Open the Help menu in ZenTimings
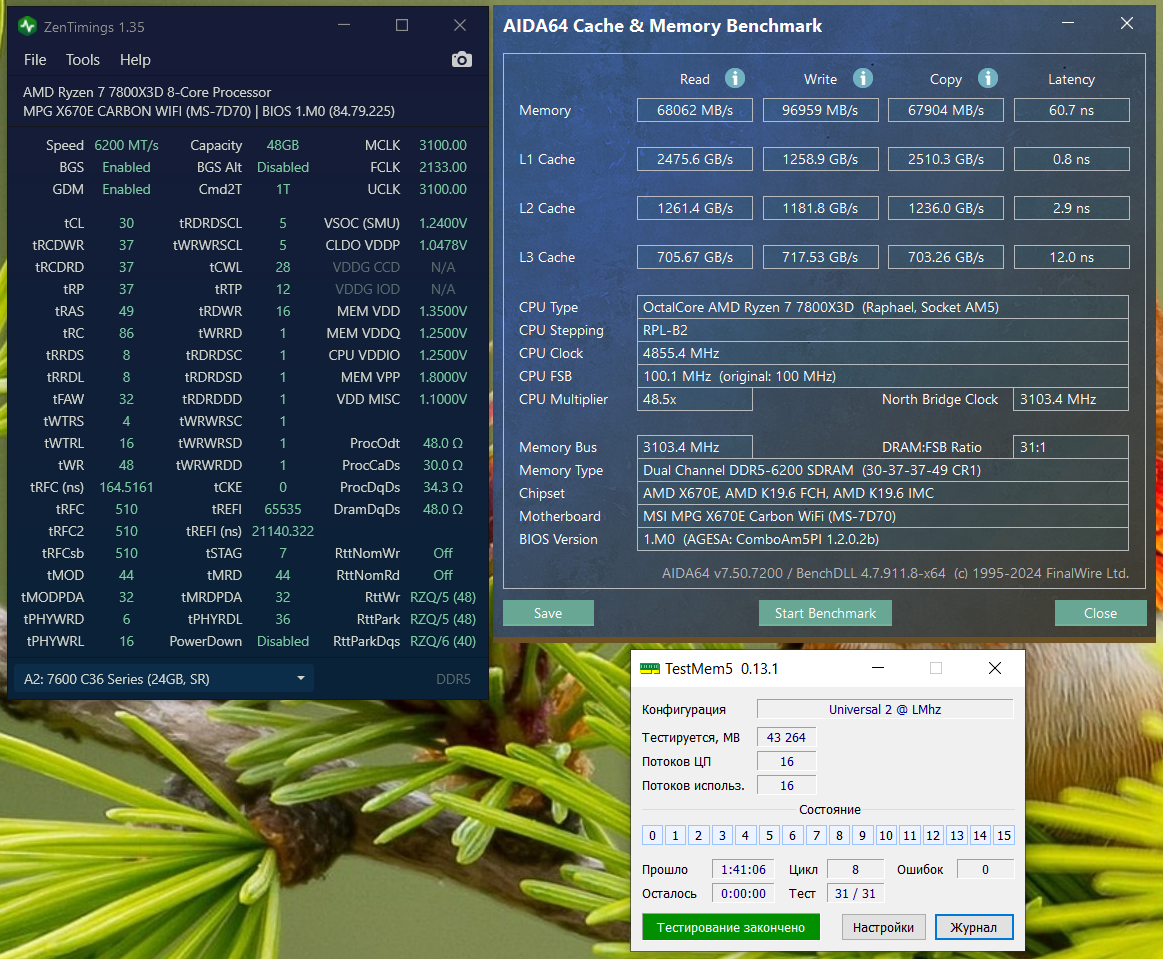Viewport: 1163px width, 959px height. pos(135,59)
